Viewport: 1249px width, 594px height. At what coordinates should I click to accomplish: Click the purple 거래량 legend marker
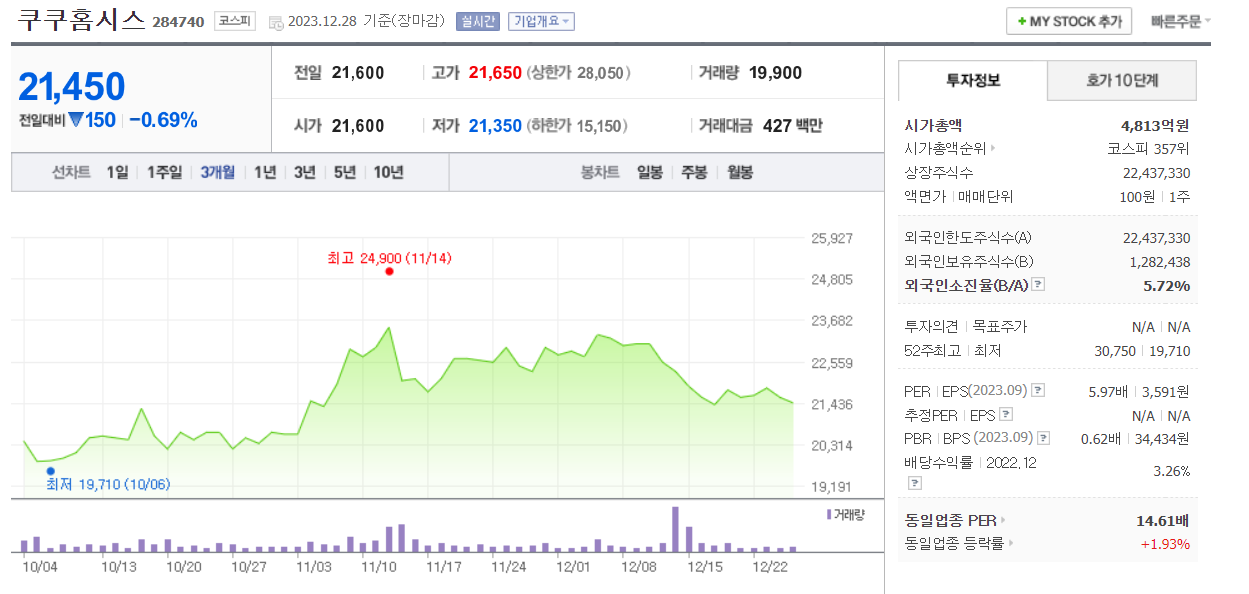click(x=829, y=513)
